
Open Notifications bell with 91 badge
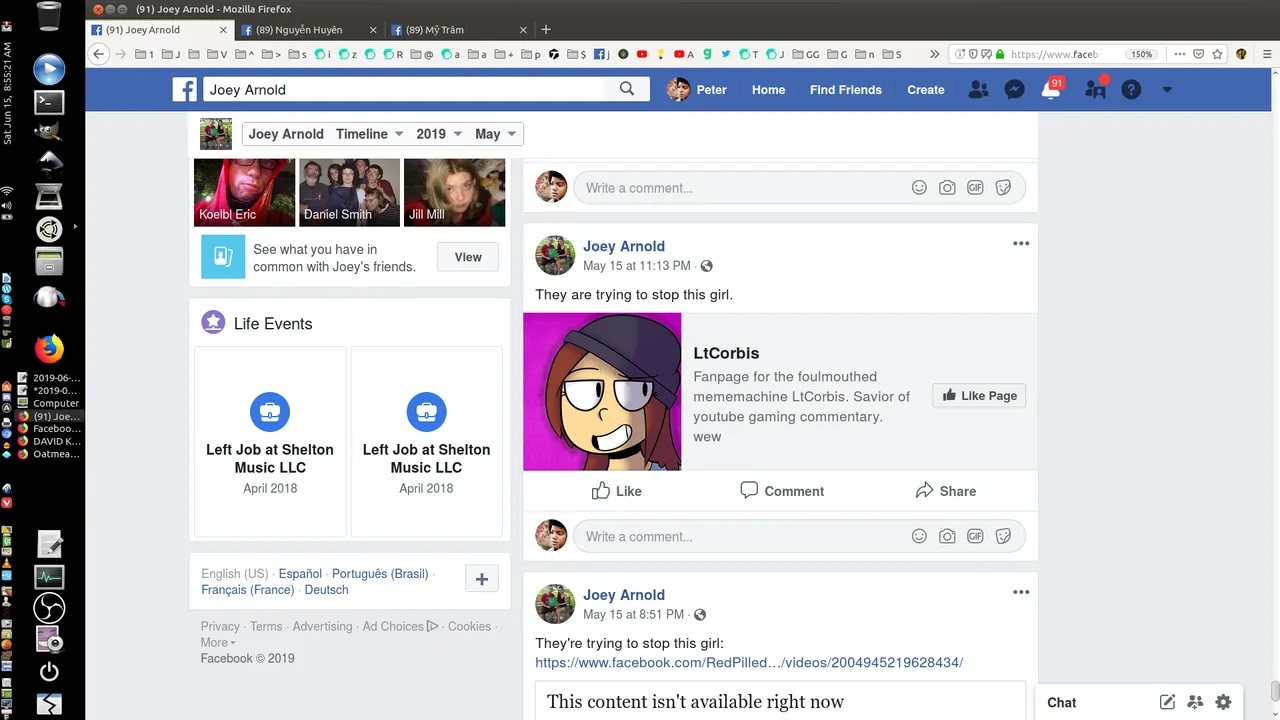[x=1050, y=90]
